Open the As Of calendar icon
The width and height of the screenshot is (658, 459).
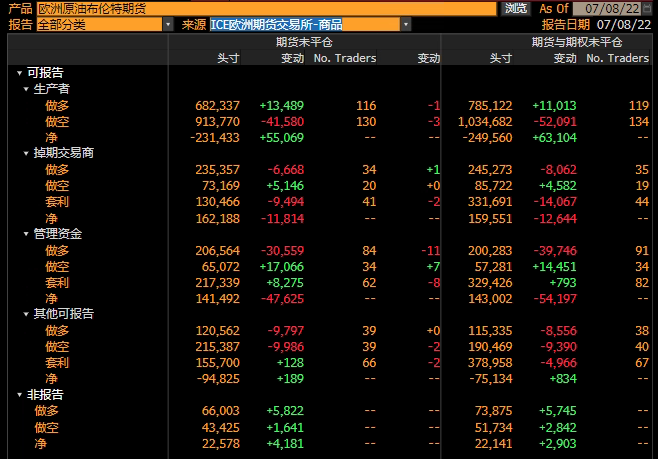click(x=650, y=8)
